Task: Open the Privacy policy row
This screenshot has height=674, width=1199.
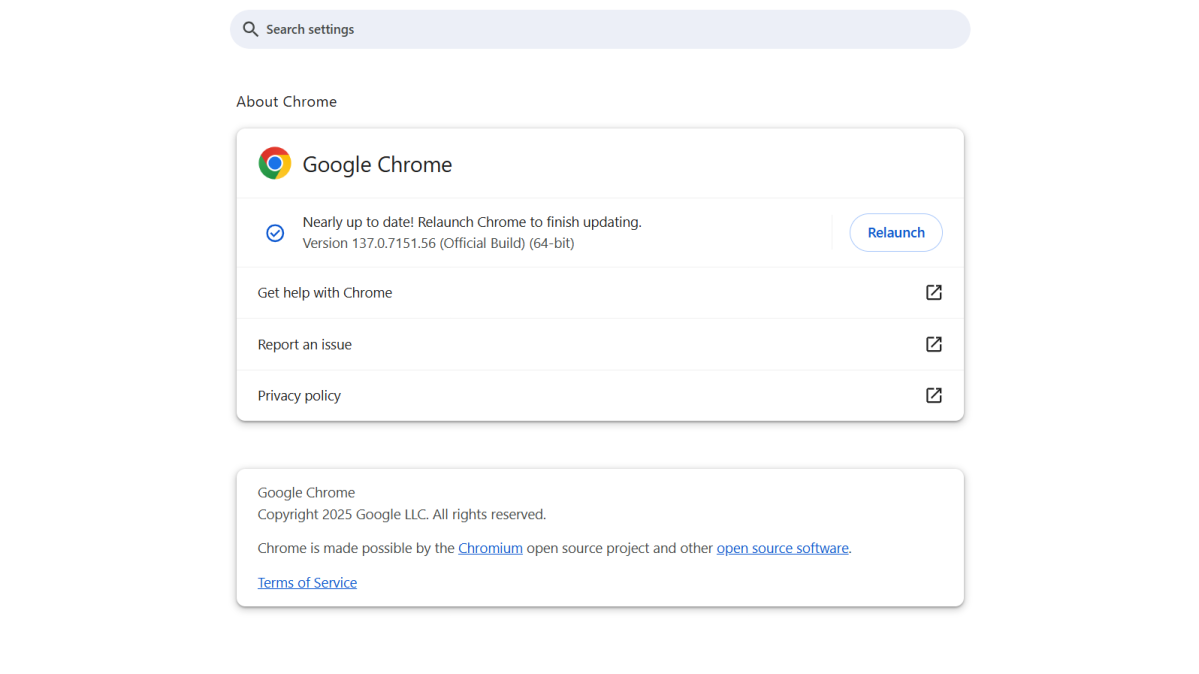Action: 600,396
